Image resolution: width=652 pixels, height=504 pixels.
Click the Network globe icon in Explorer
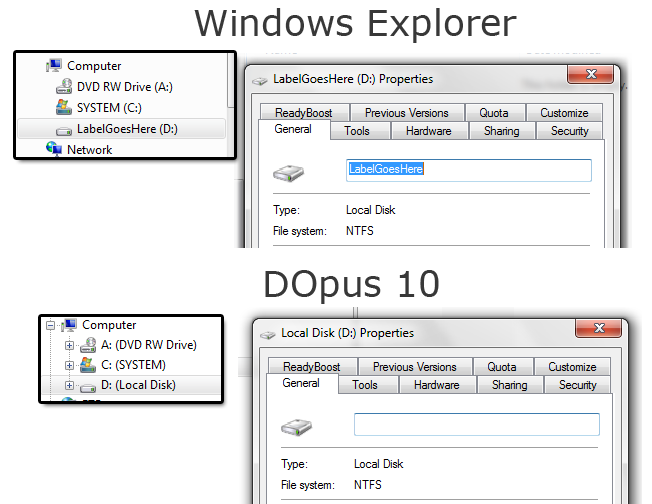54,149
